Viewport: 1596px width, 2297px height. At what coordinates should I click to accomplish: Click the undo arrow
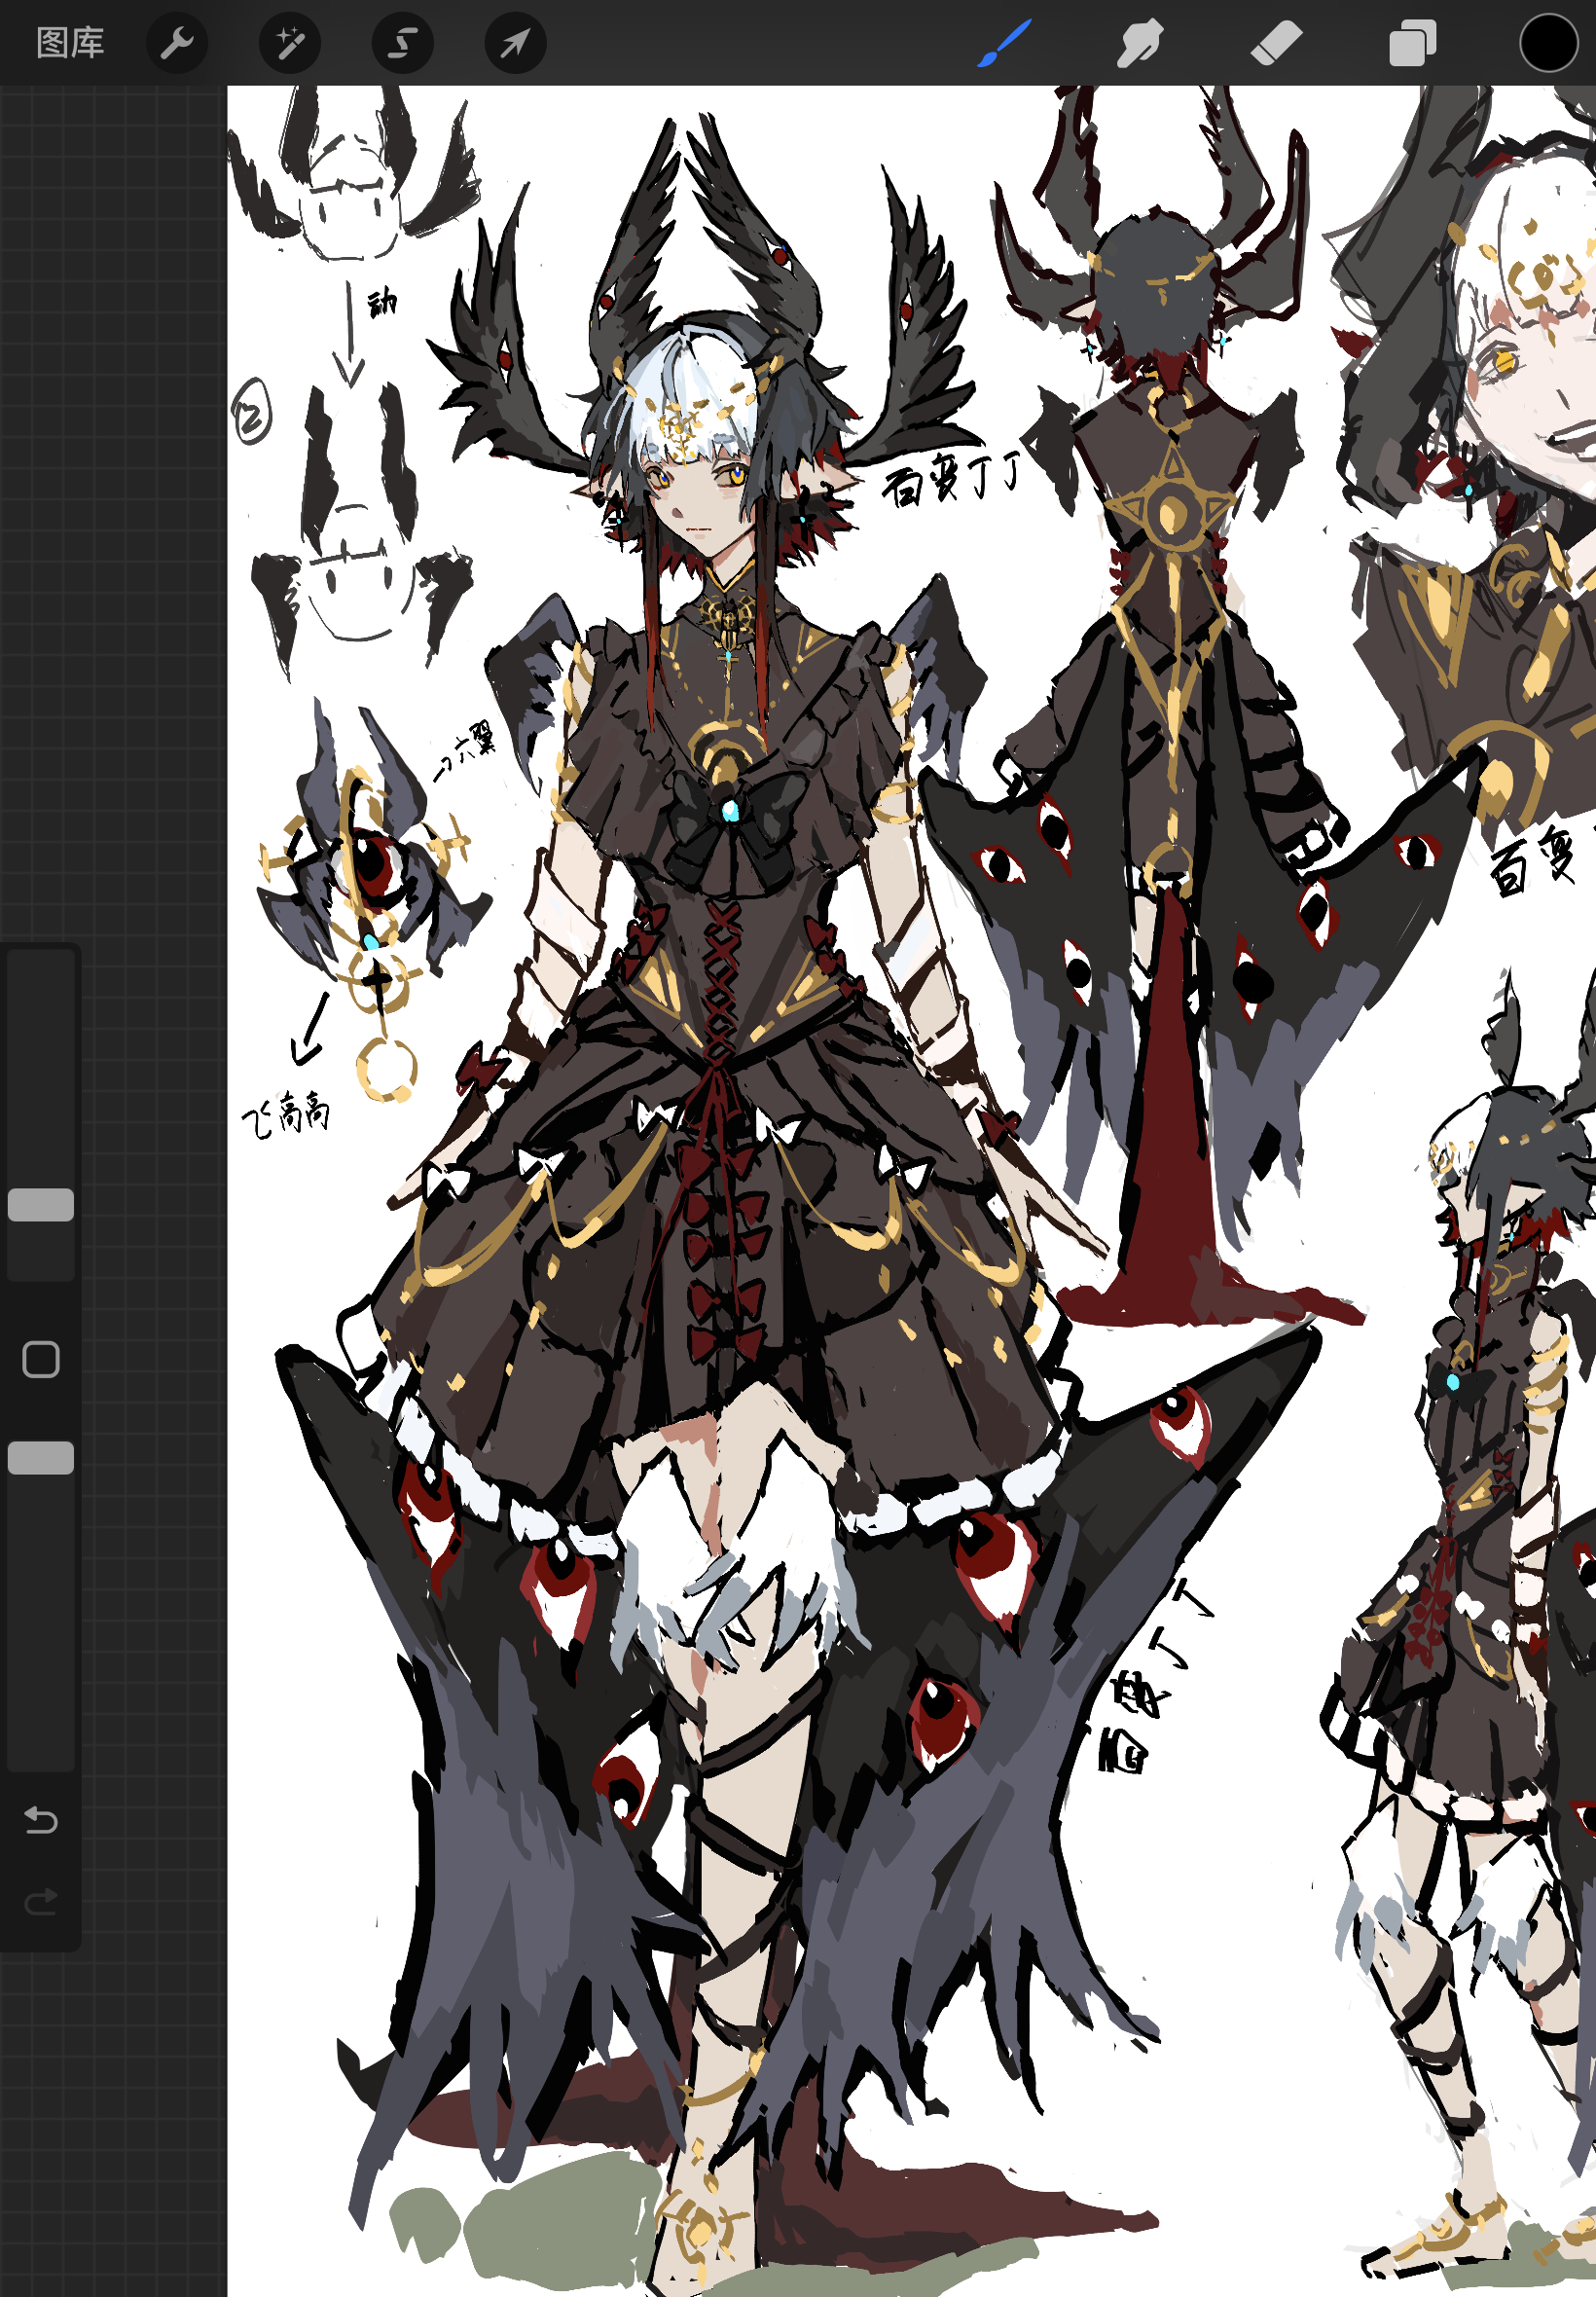tap(41, 1820)
